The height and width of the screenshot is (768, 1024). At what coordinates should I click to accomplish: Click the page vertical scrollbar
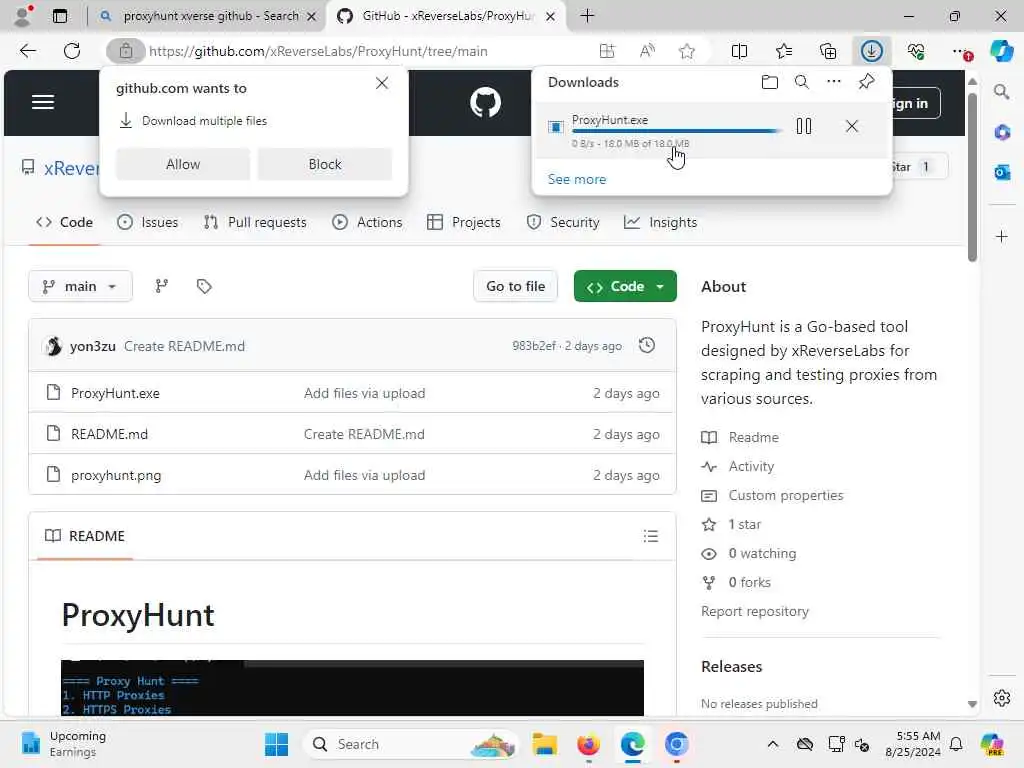pos(972,178)
